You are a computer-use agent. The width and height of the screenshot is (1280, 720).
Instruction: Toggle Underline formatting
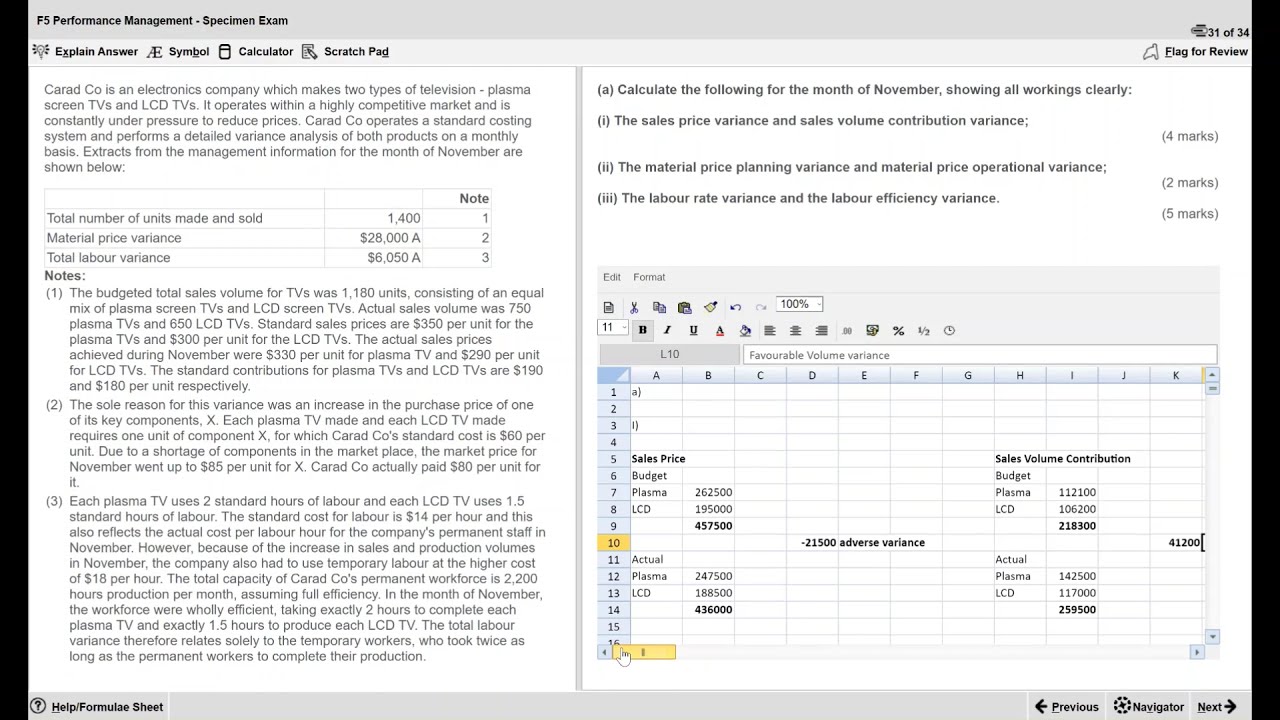click(693, 330)
